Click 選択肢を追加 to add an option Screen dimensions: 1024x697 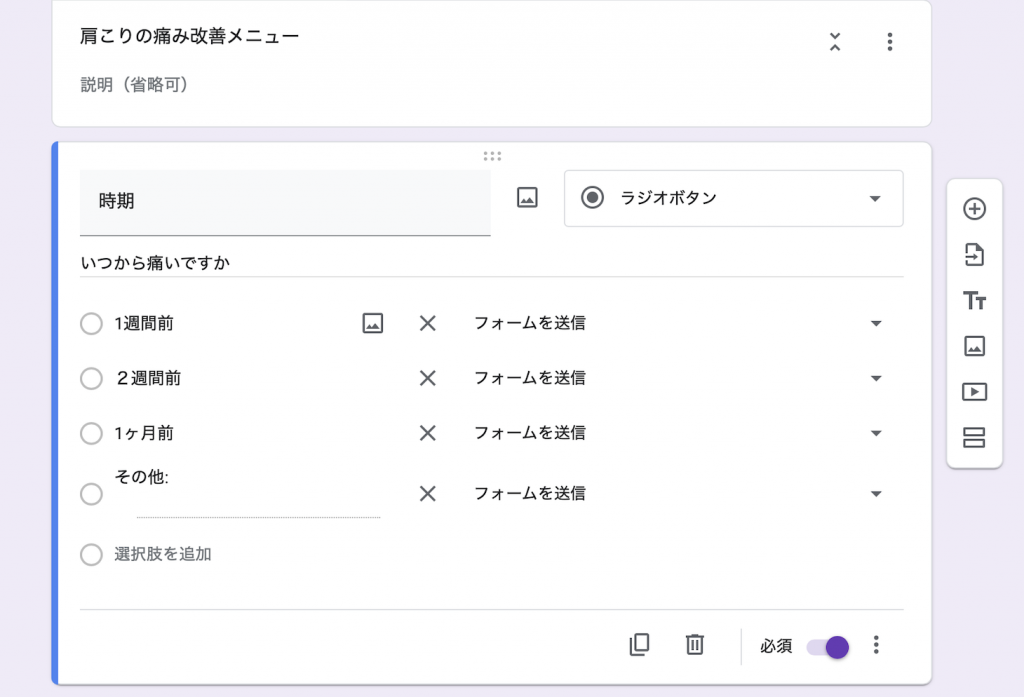pos(162,554)
